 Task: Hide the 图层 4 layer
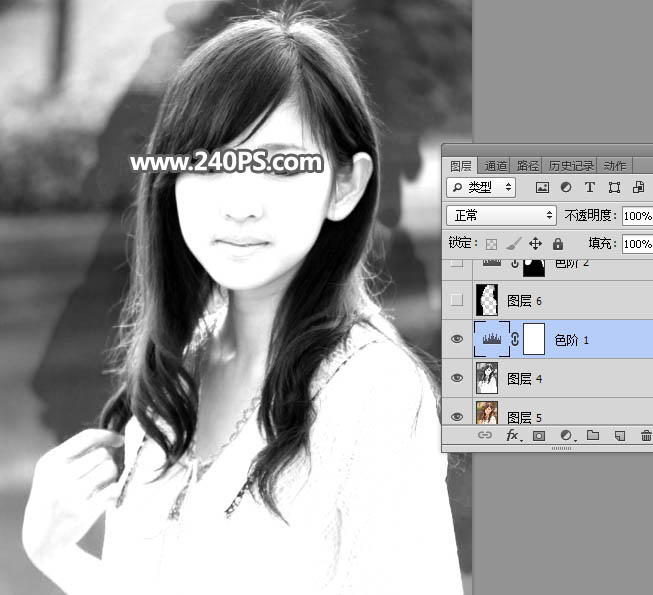tap(457, 378)
